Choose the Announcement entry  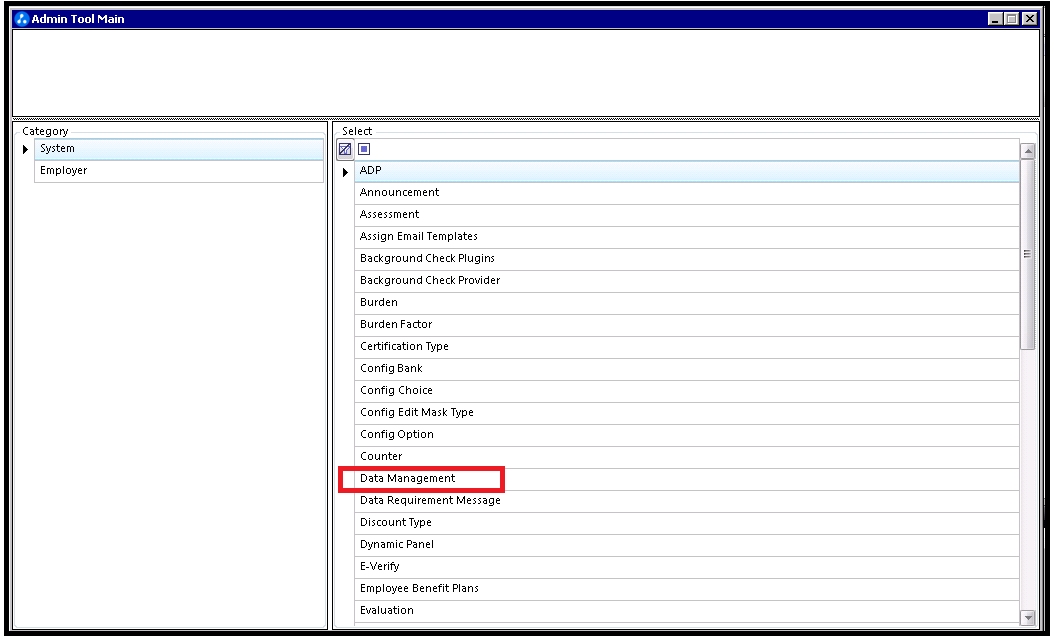[x=687, y=192]
